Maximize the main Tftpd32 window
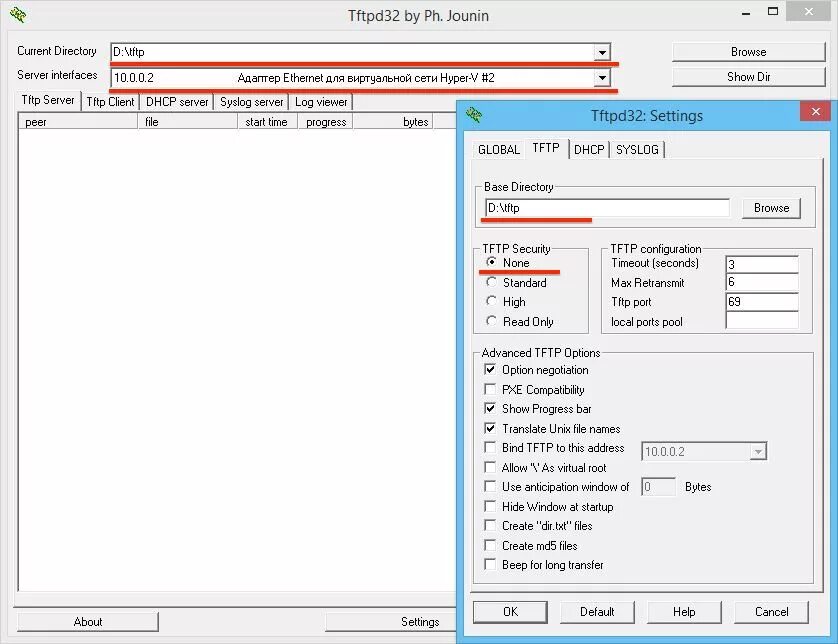838x644 pixels. (773, 11)
